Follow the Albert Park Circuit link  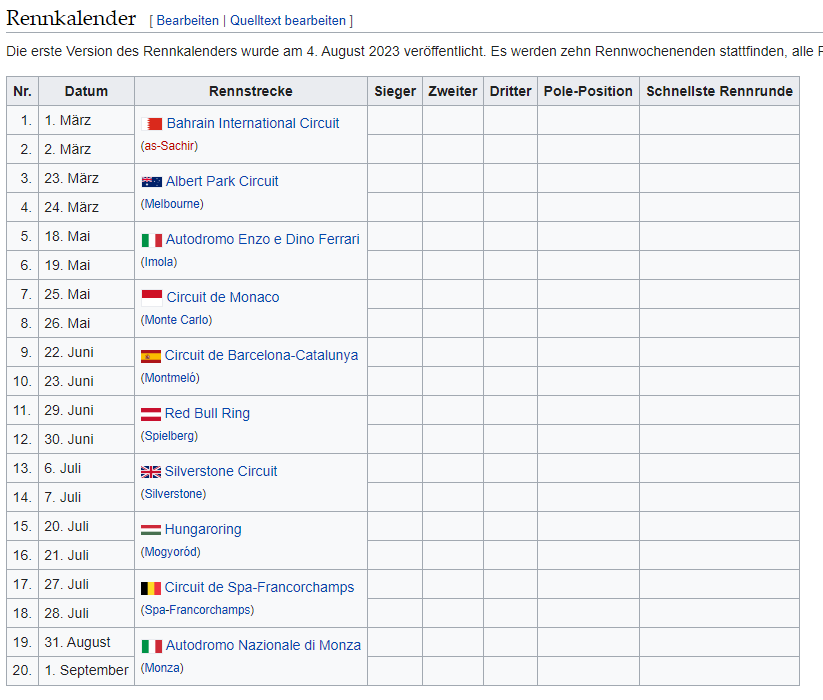click(x=222, y=181)
